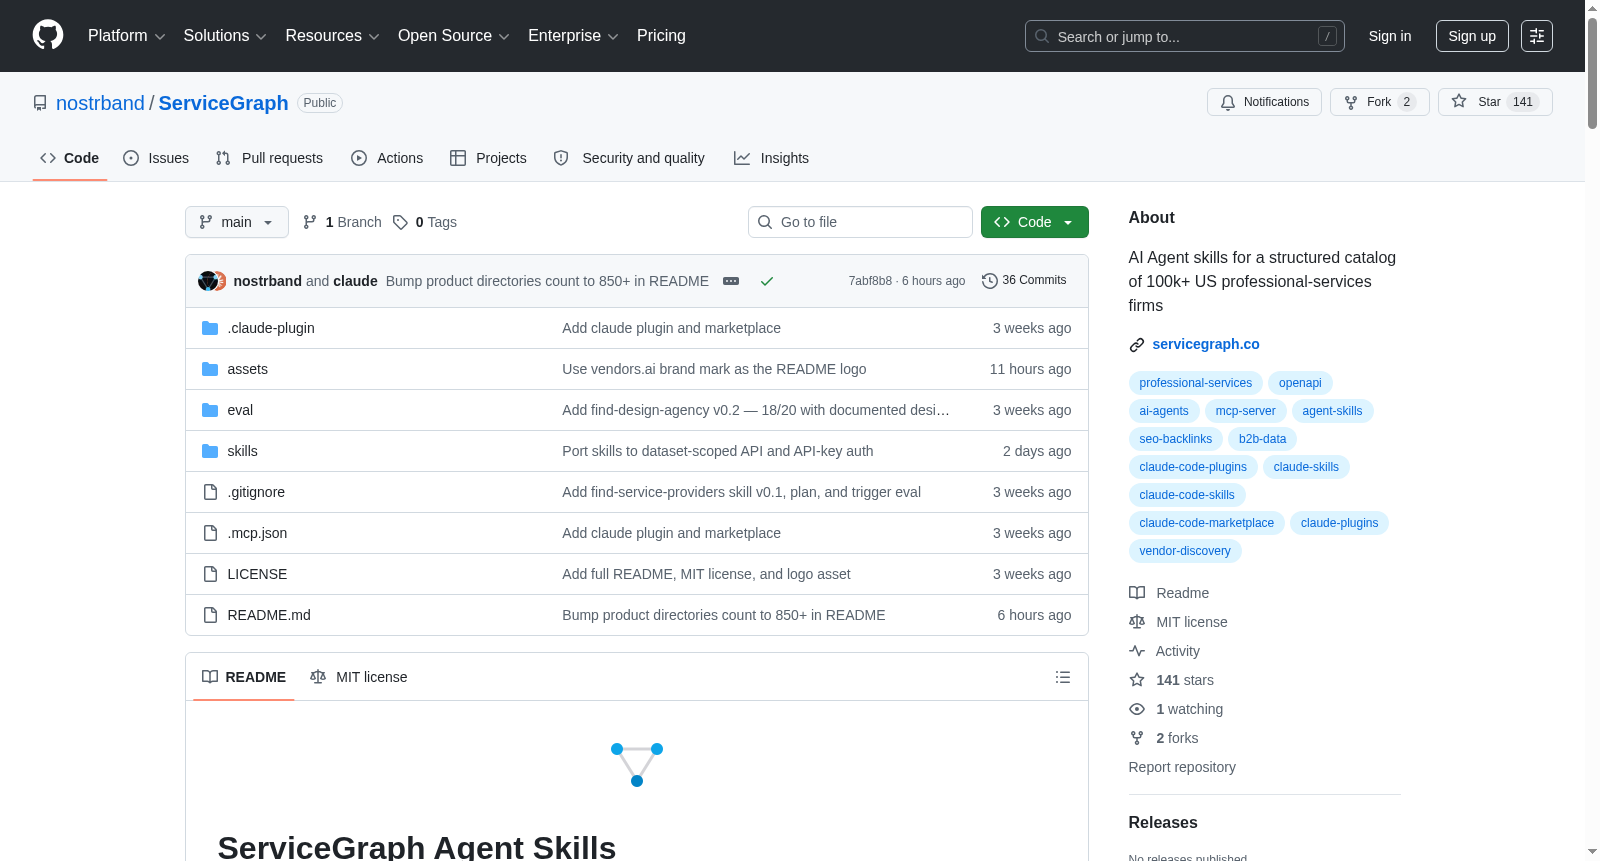Open the Pricing link

[x=661, y=36]
